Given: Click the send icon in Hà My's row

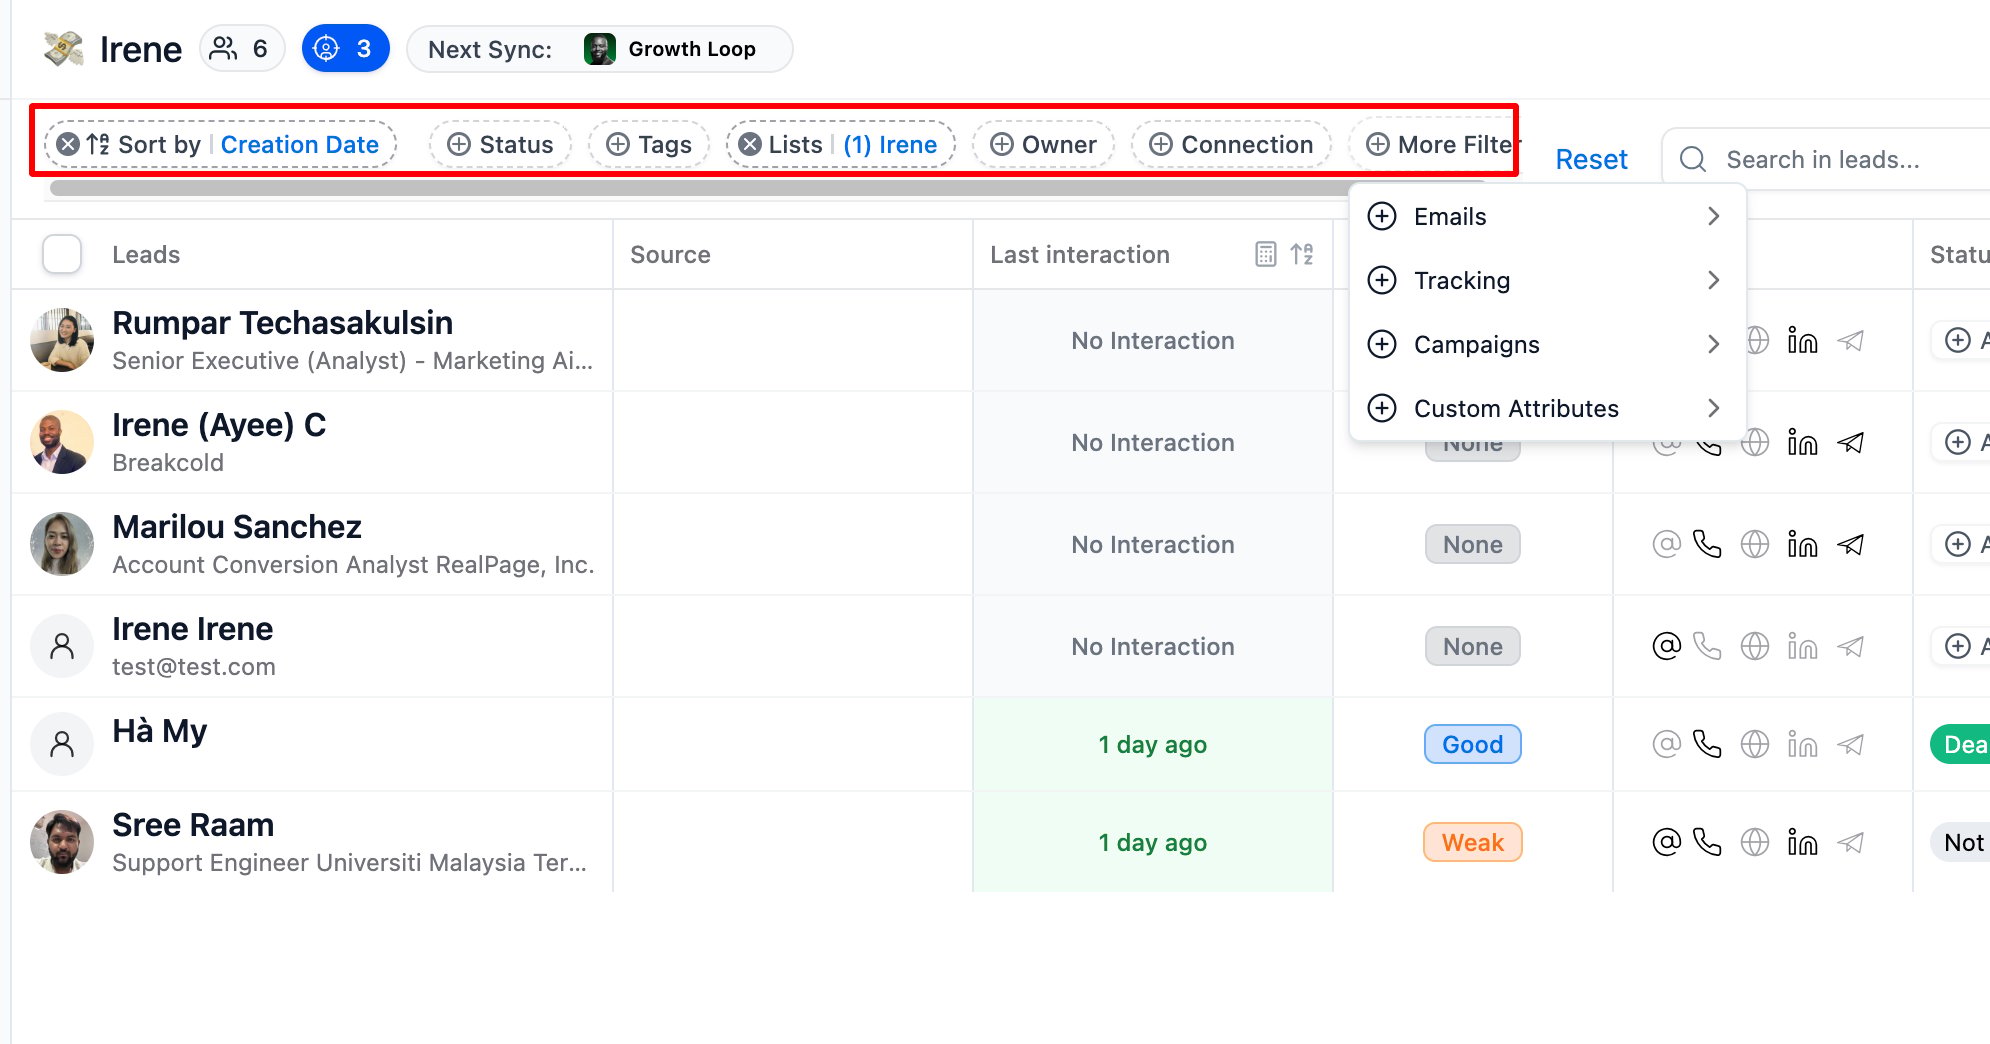Looking at the screenshot, I should (x=1850, y=745).
